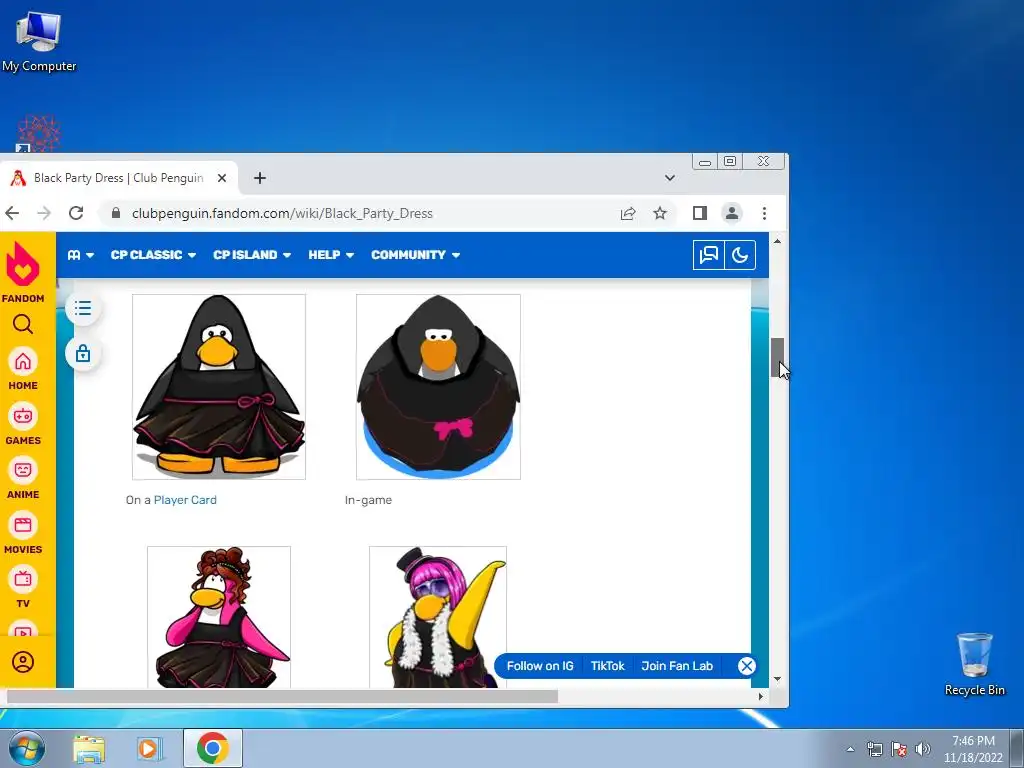The height and width of the screenshot is (768, 1024).
Task: Bookmark this page with star icon
Action: tap(660, 213)
